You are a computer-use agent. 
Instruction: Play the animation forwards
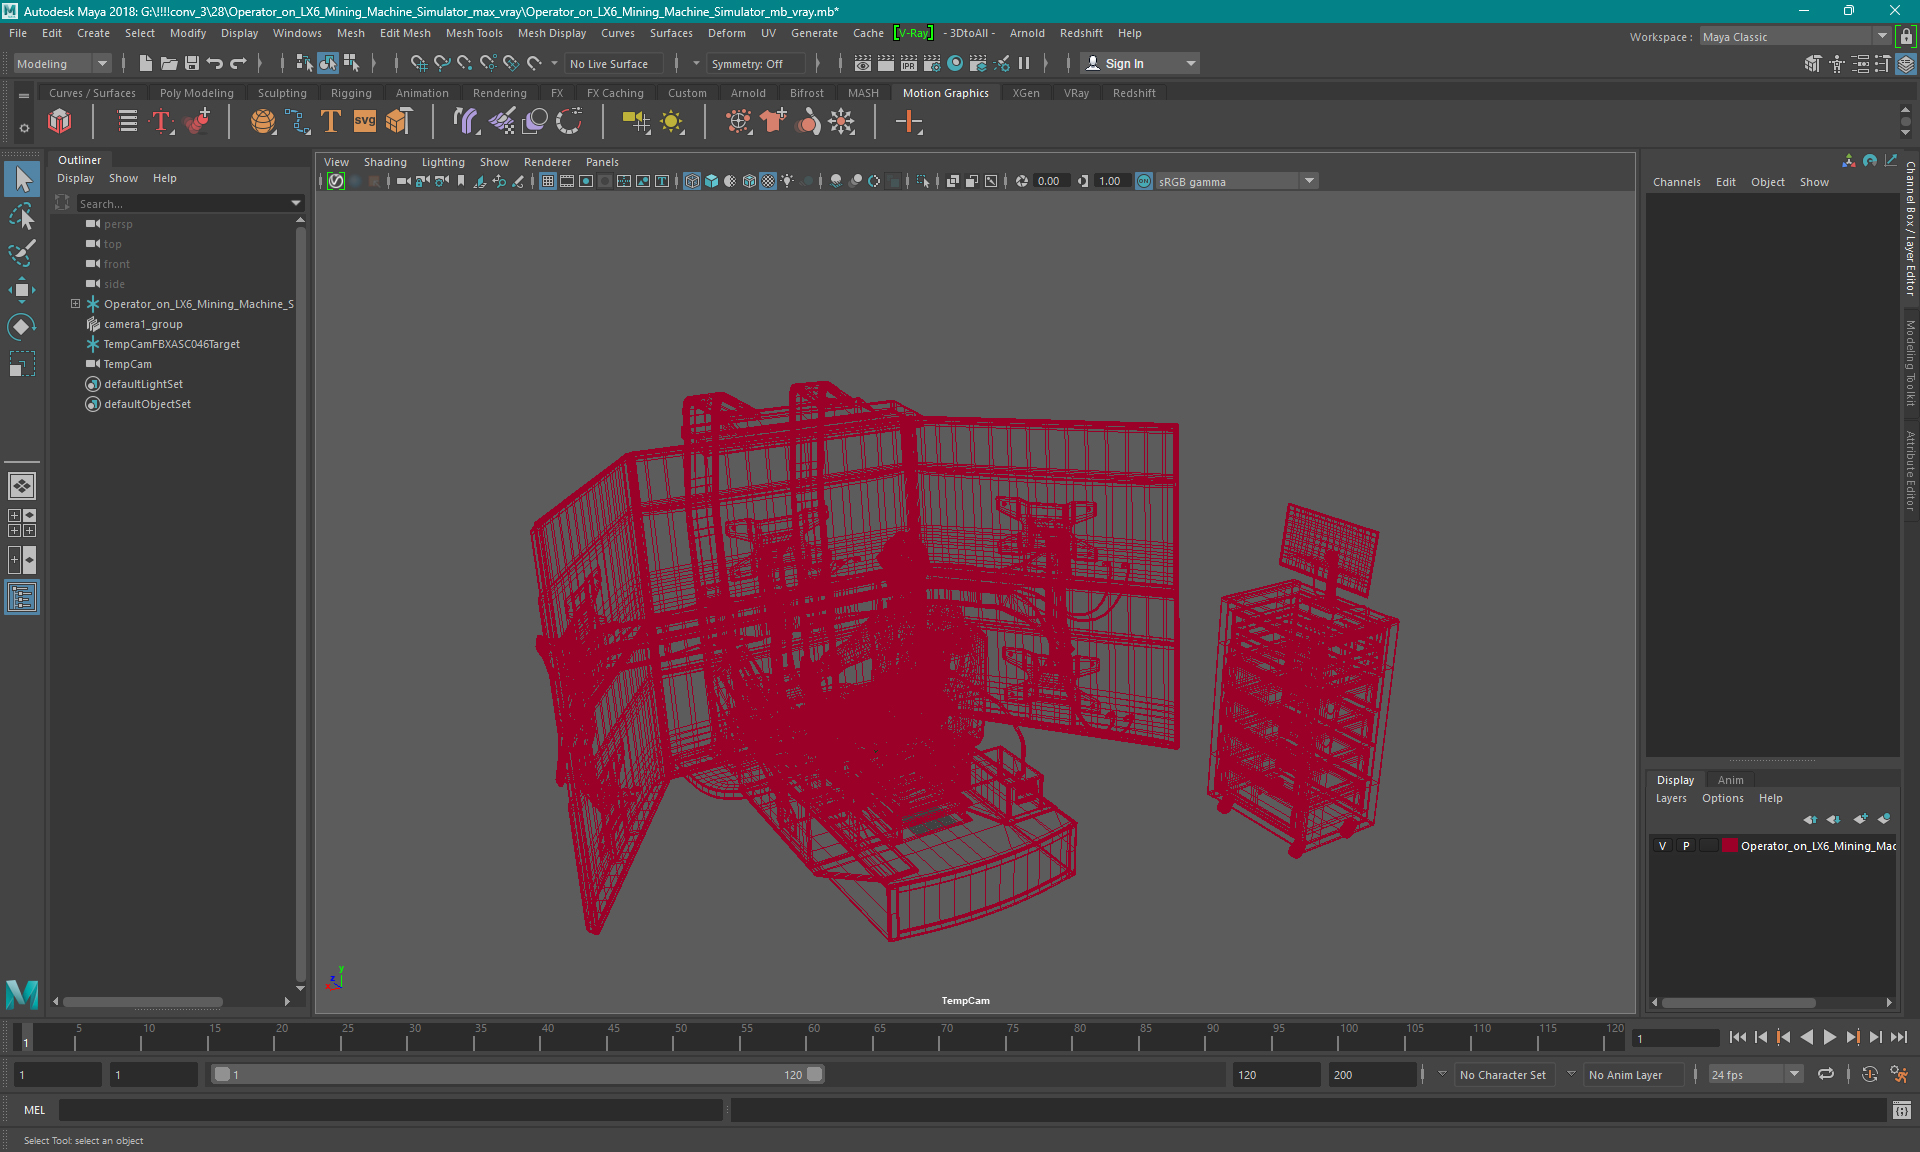(1829, 1037)
